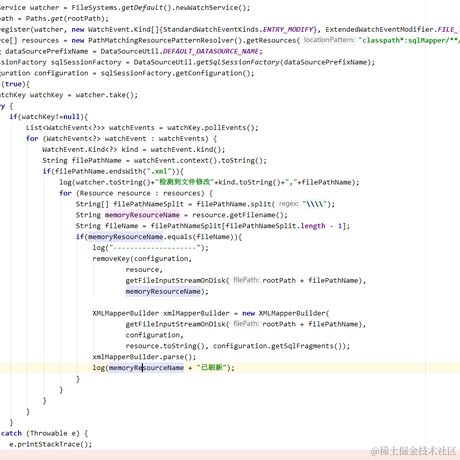Click the watchEvents variable declaration
Screen dimensions: 460x460
click(132, 128)
